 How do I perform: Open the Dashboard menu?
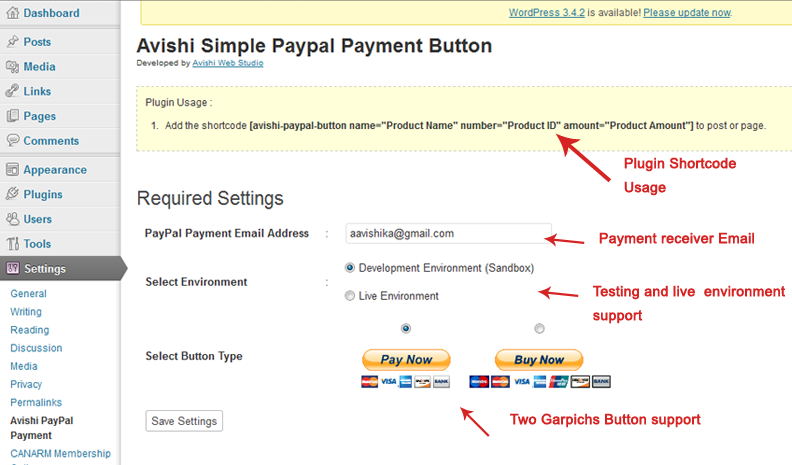pyautogui.click(x=51, y=13)
